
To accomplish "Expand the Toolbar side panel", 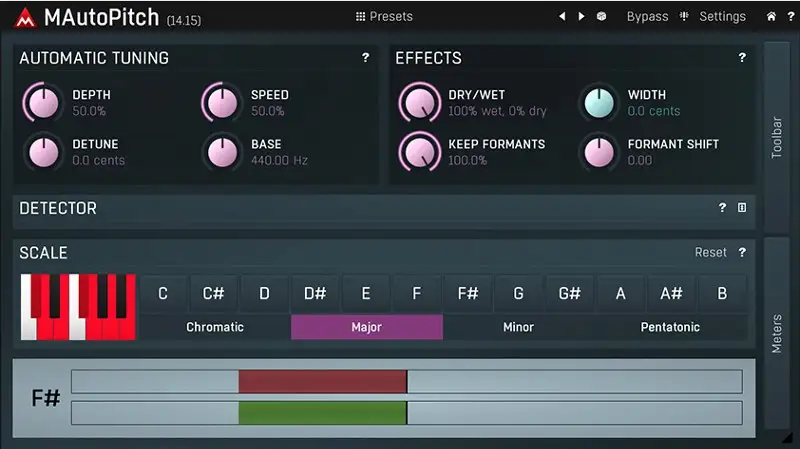I will pyautogui.click(x=777, y=135).
